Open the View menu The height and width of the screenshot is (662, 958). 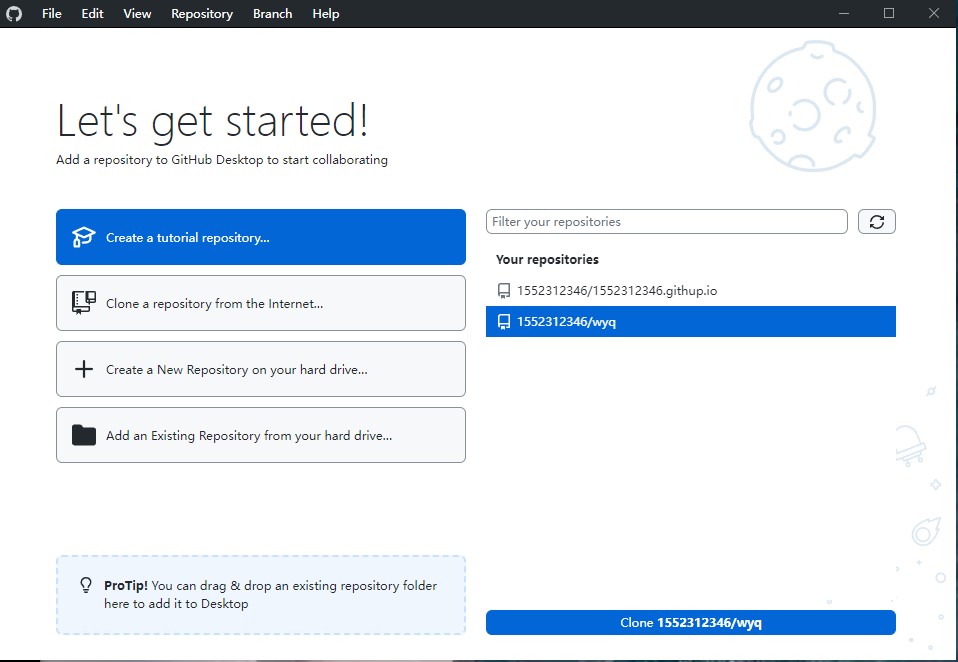tap(137, 14)
